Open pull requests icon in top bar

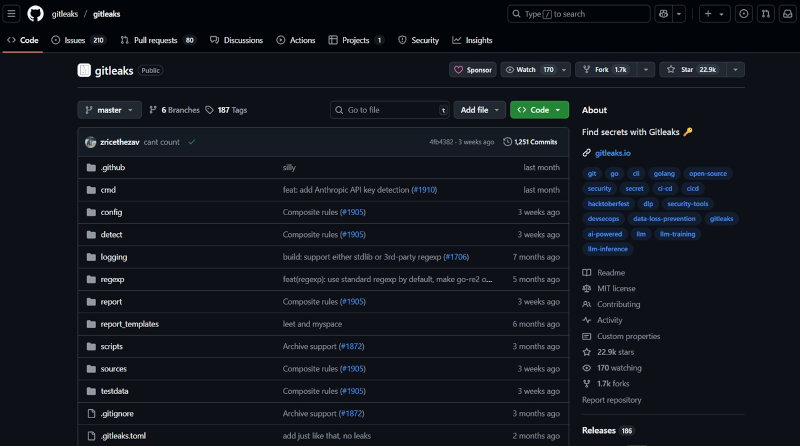coord(765,14)
